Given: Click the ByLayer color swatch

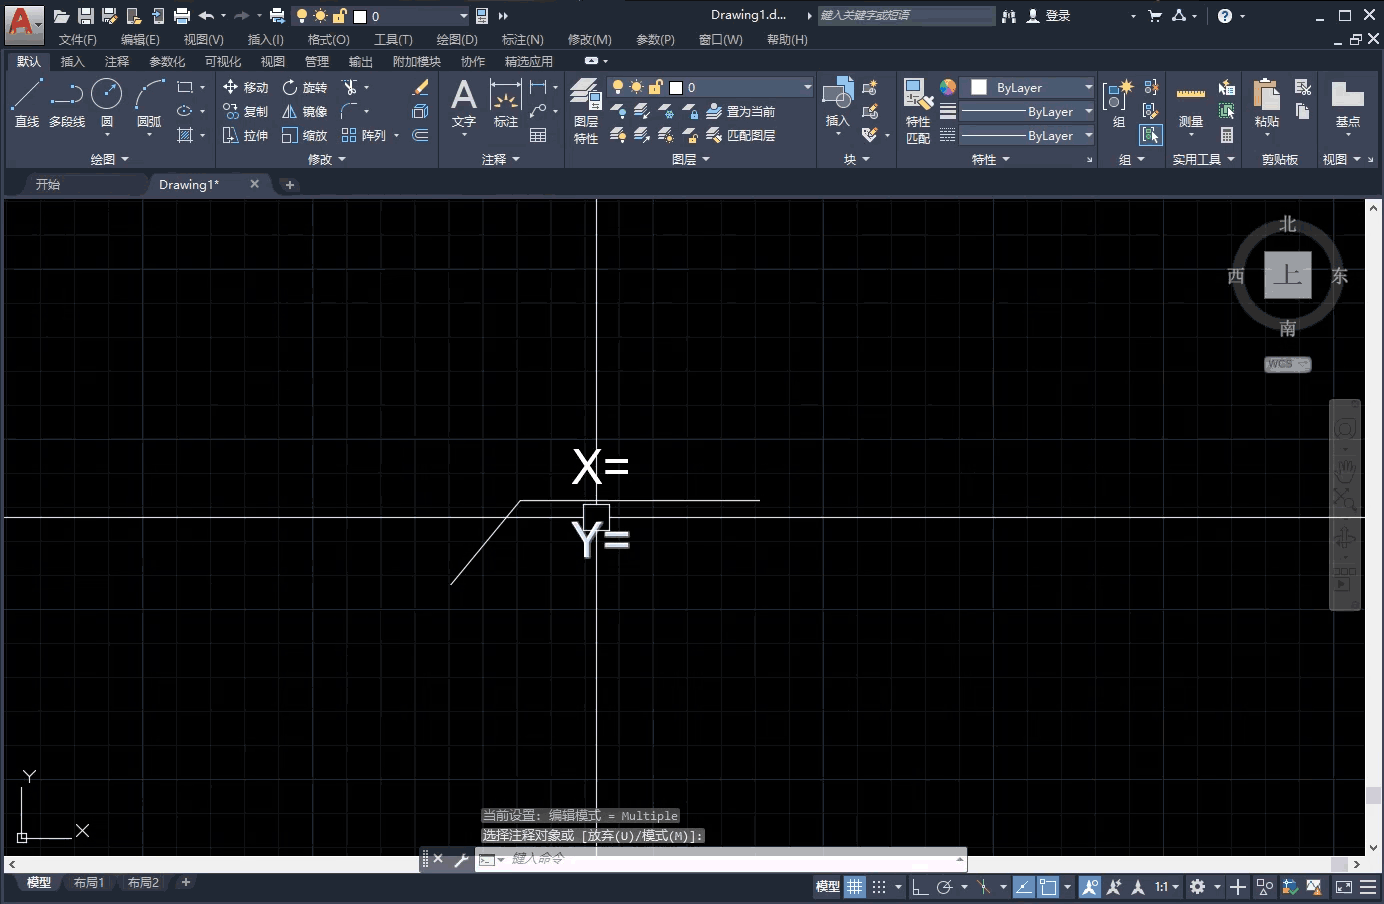Looking at the screenshot, I should 977,87.
